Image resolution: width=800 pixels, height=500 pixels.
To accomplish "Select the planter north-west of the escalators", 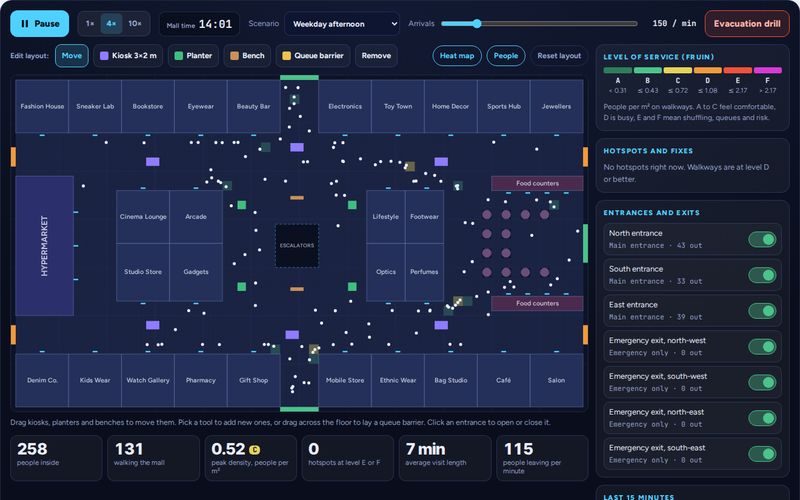I will coord(242,205).
